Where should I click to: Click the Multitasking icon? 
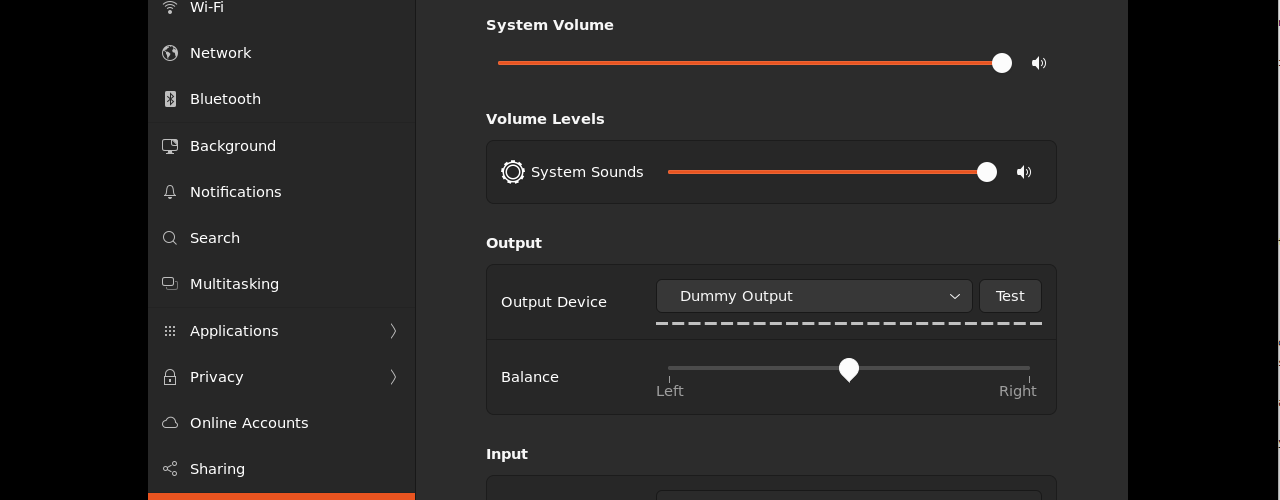[x=170, y=284]
